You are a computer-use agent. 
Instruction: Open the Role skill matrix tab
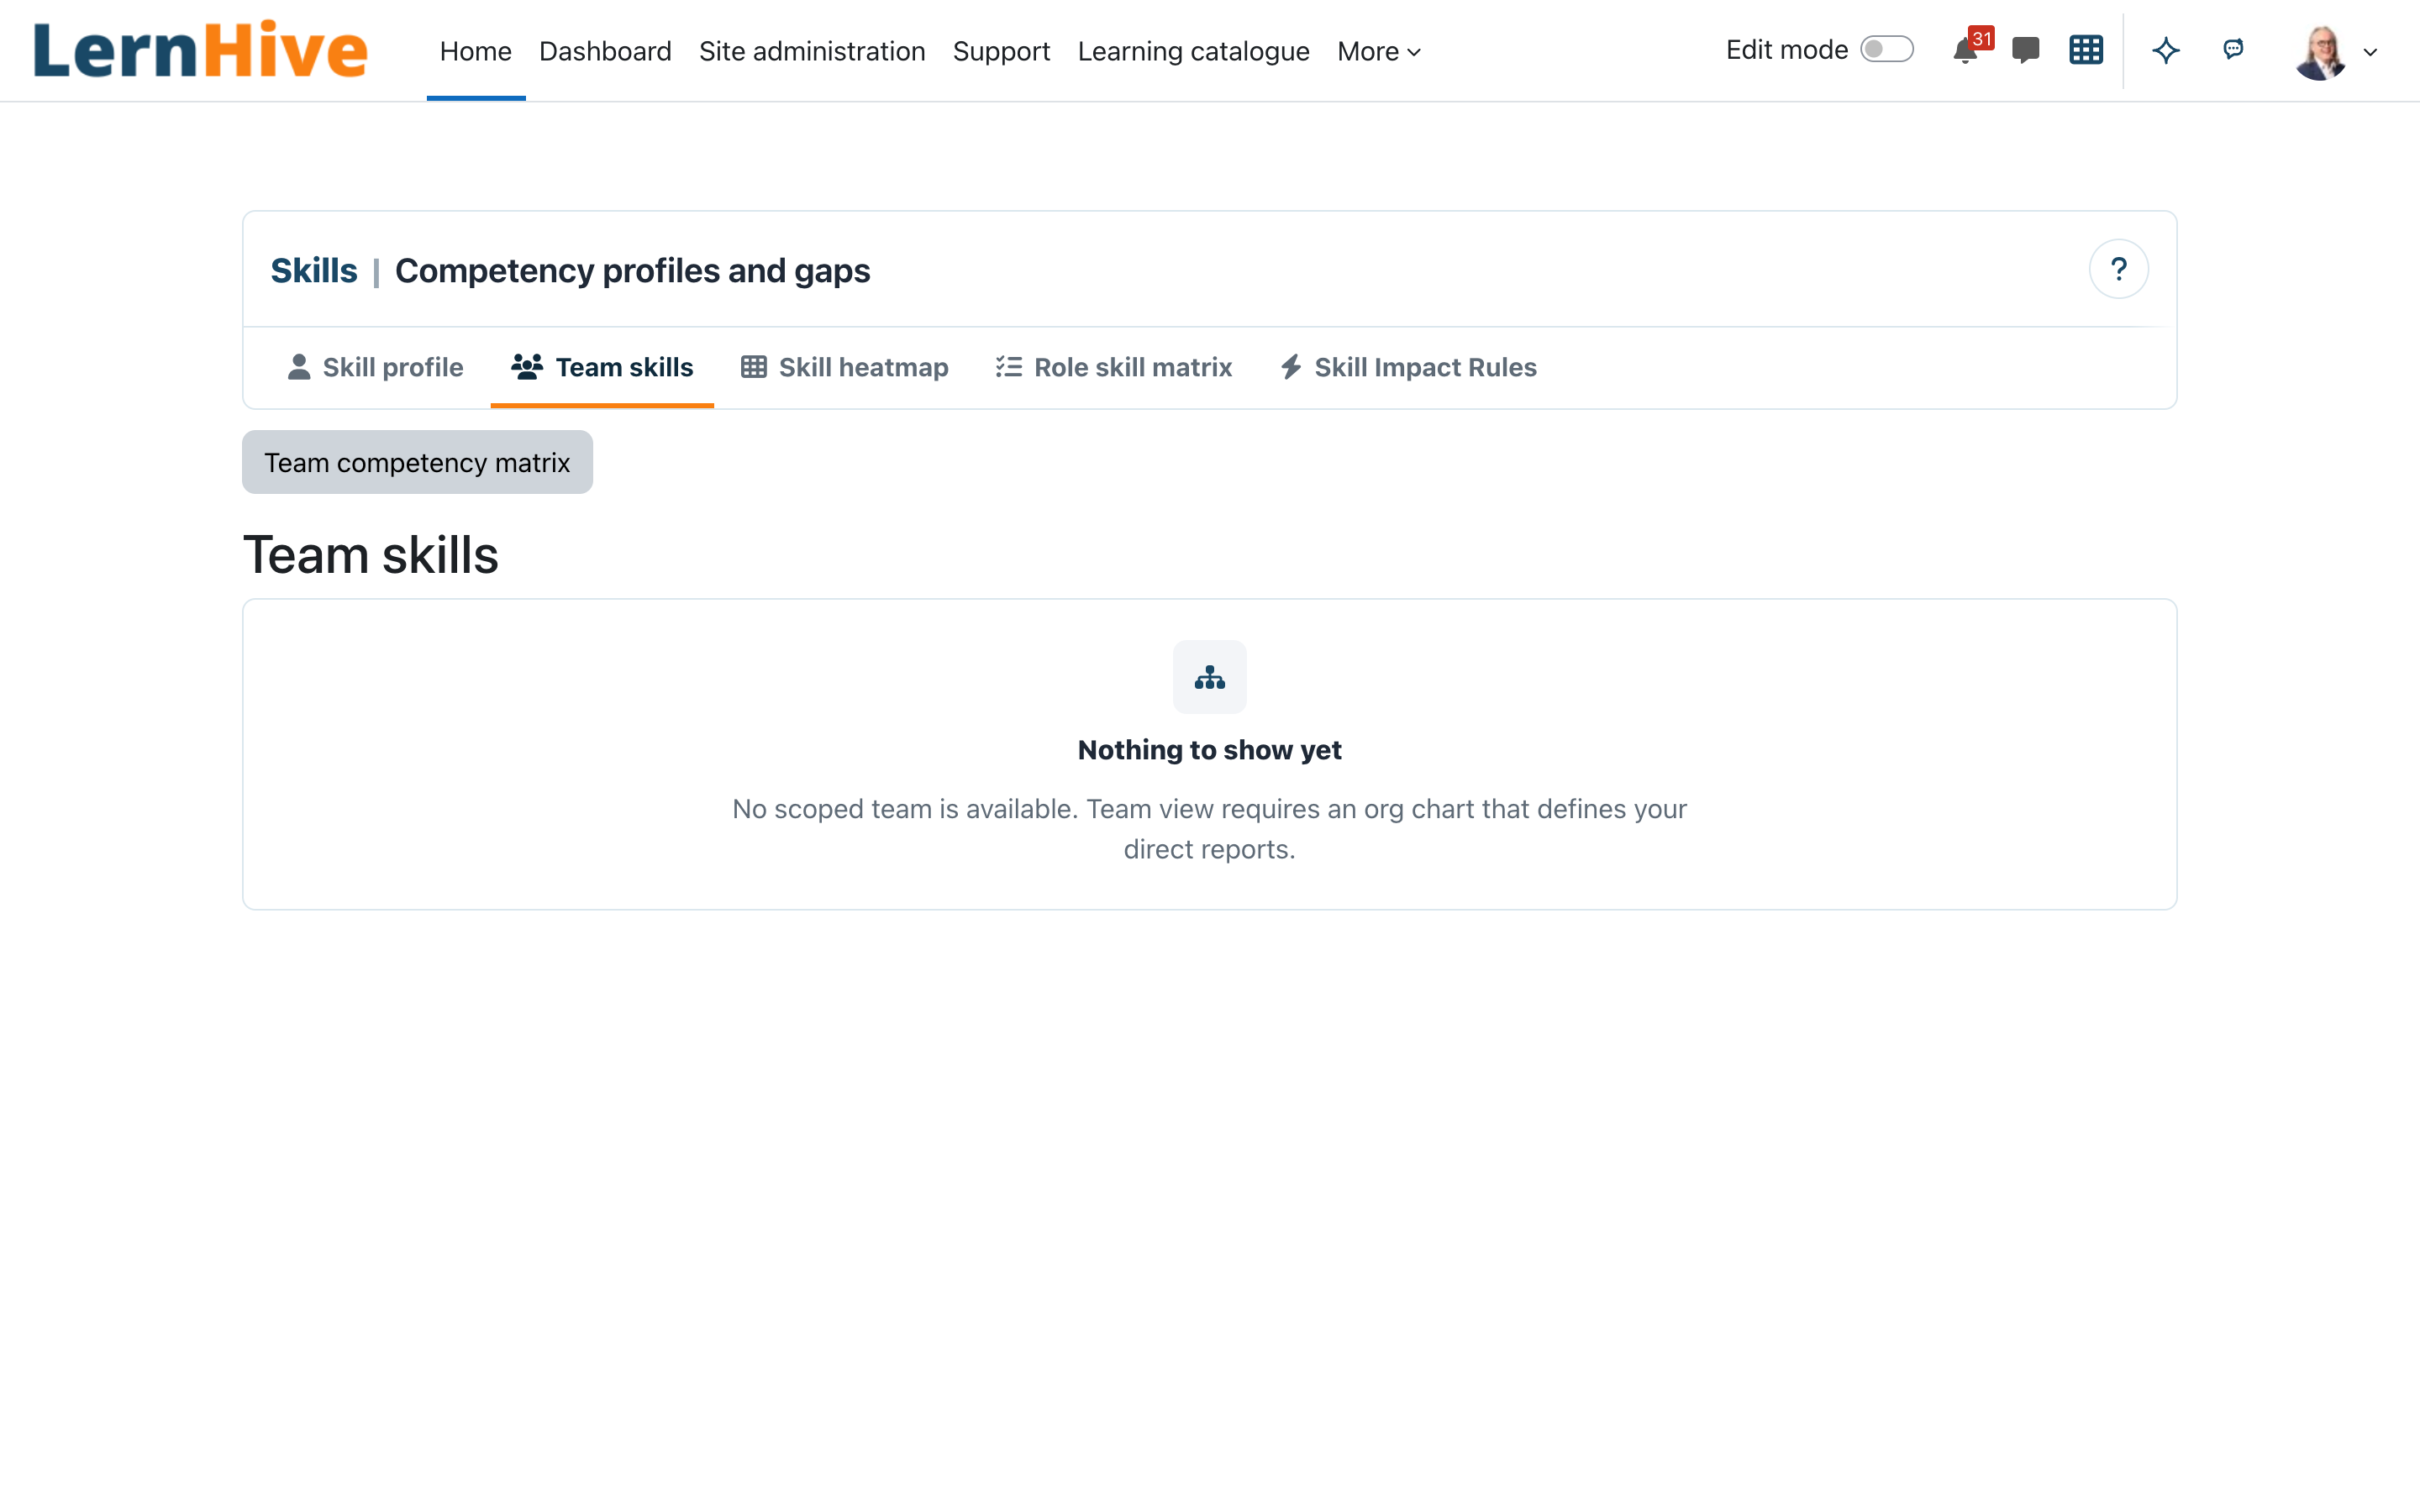(x=1114, y=367)
